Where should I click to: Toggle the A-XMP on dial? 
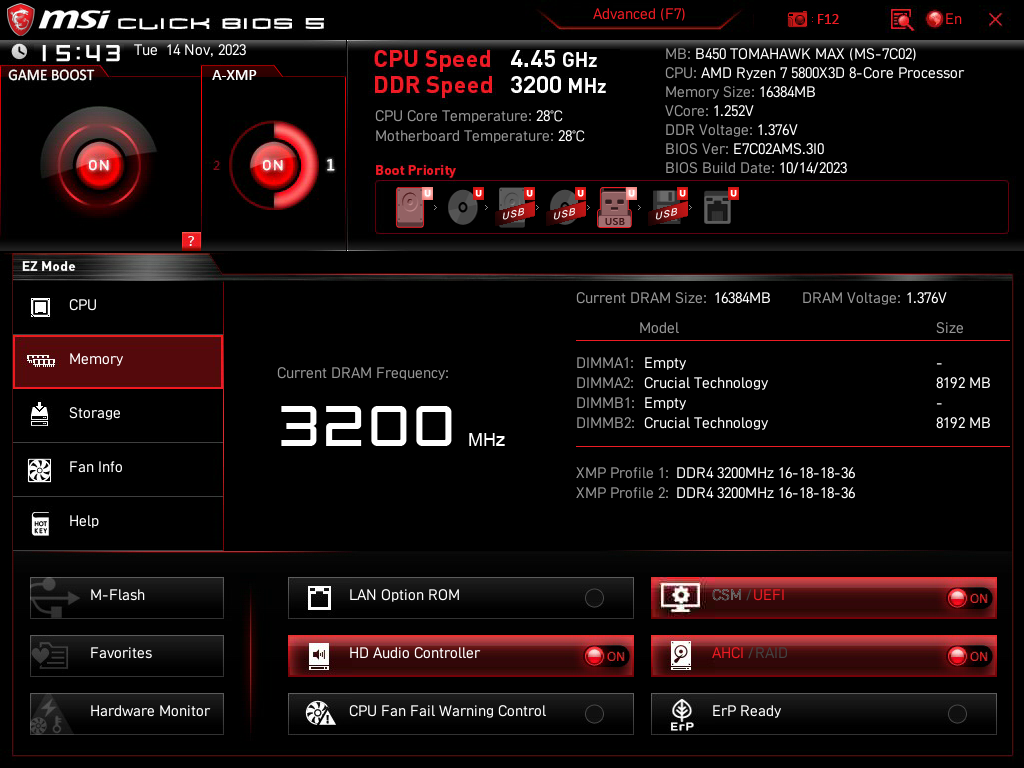point(273,165)
